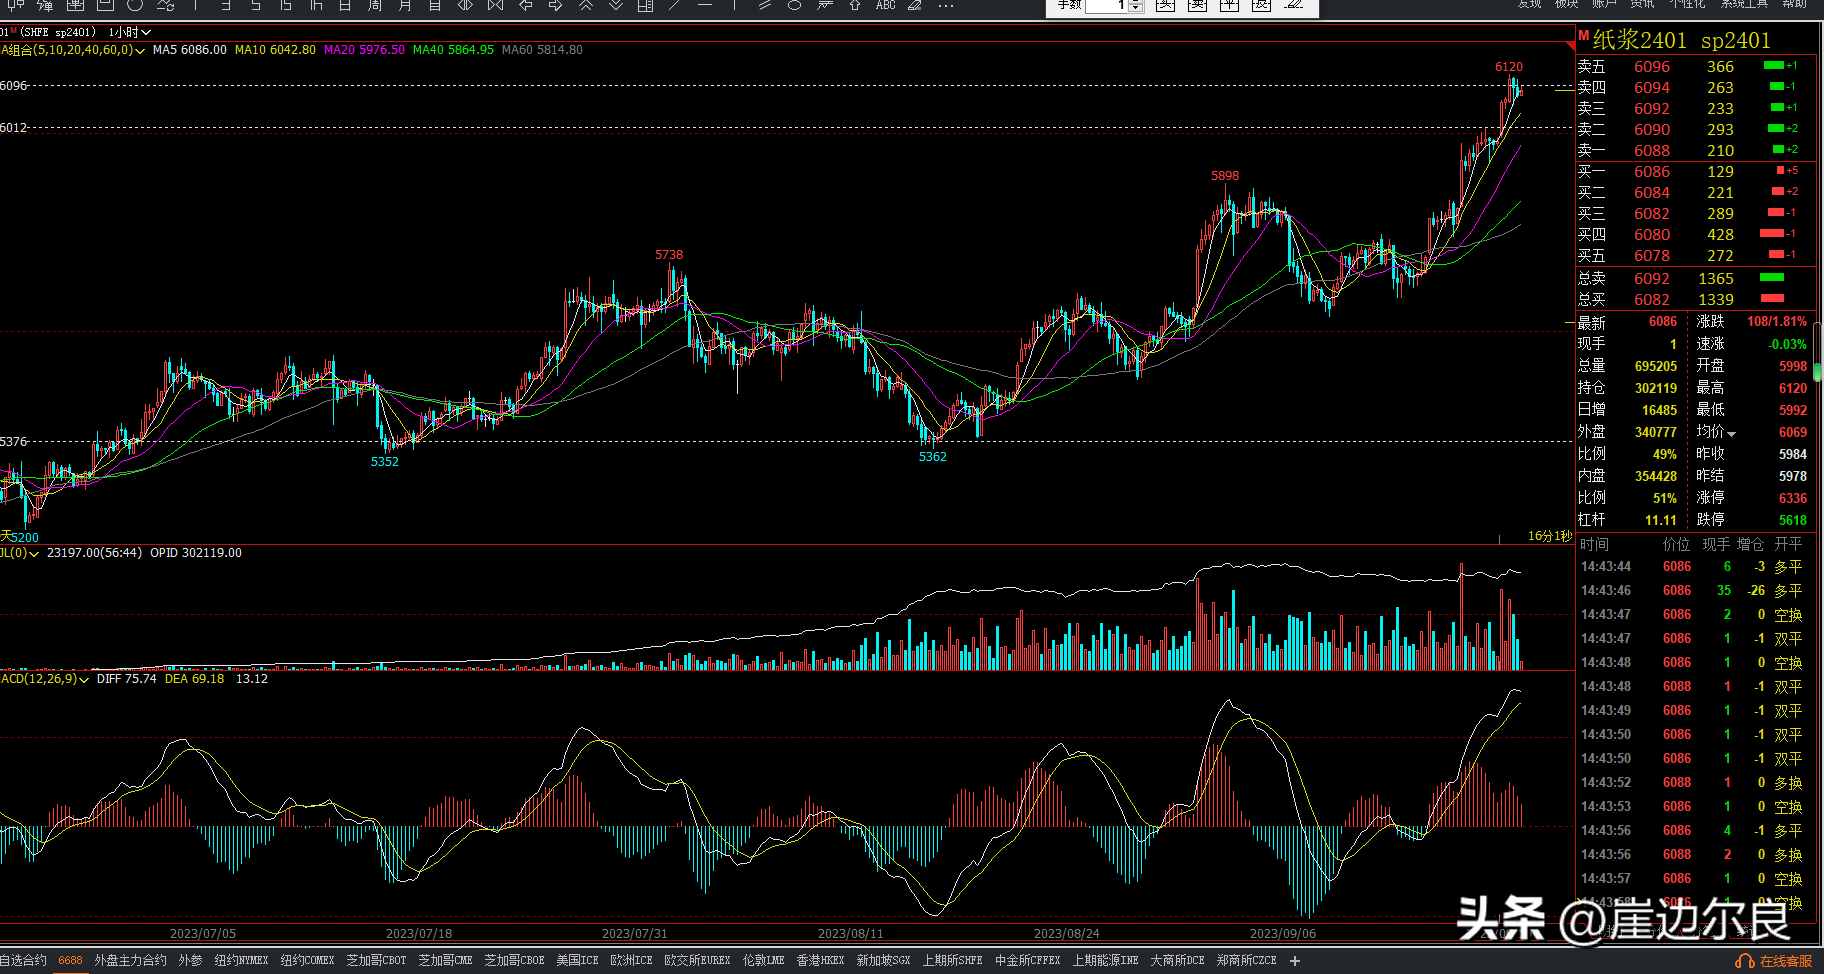Screen dimensions: 1824x974
Task: Click the 撤 cancel order button
Action: click(1261, 5)
